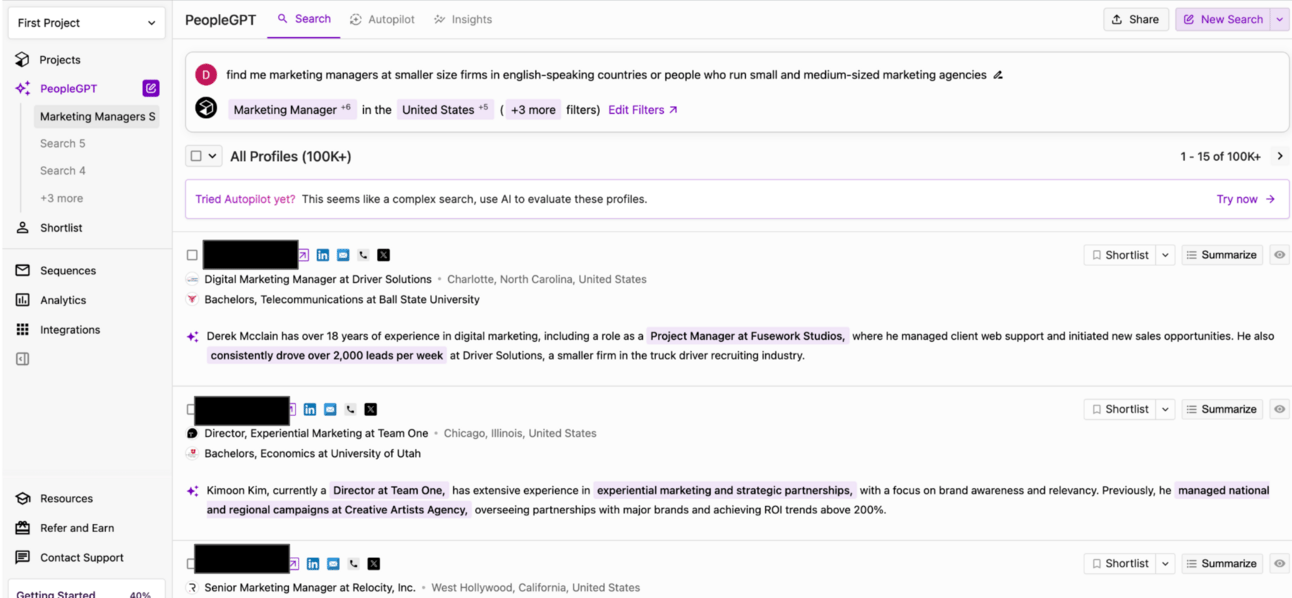This screenshot has height=598, width=1292.
Task: Expand Shortlist dropdown on Relocity profile
Action: pyautogui.click(x=1165, y=564)
